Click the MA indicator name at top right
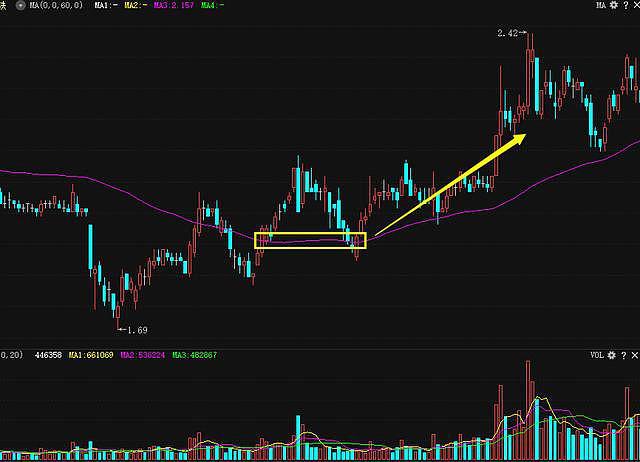Screen dimensions: 640x462 601,5
